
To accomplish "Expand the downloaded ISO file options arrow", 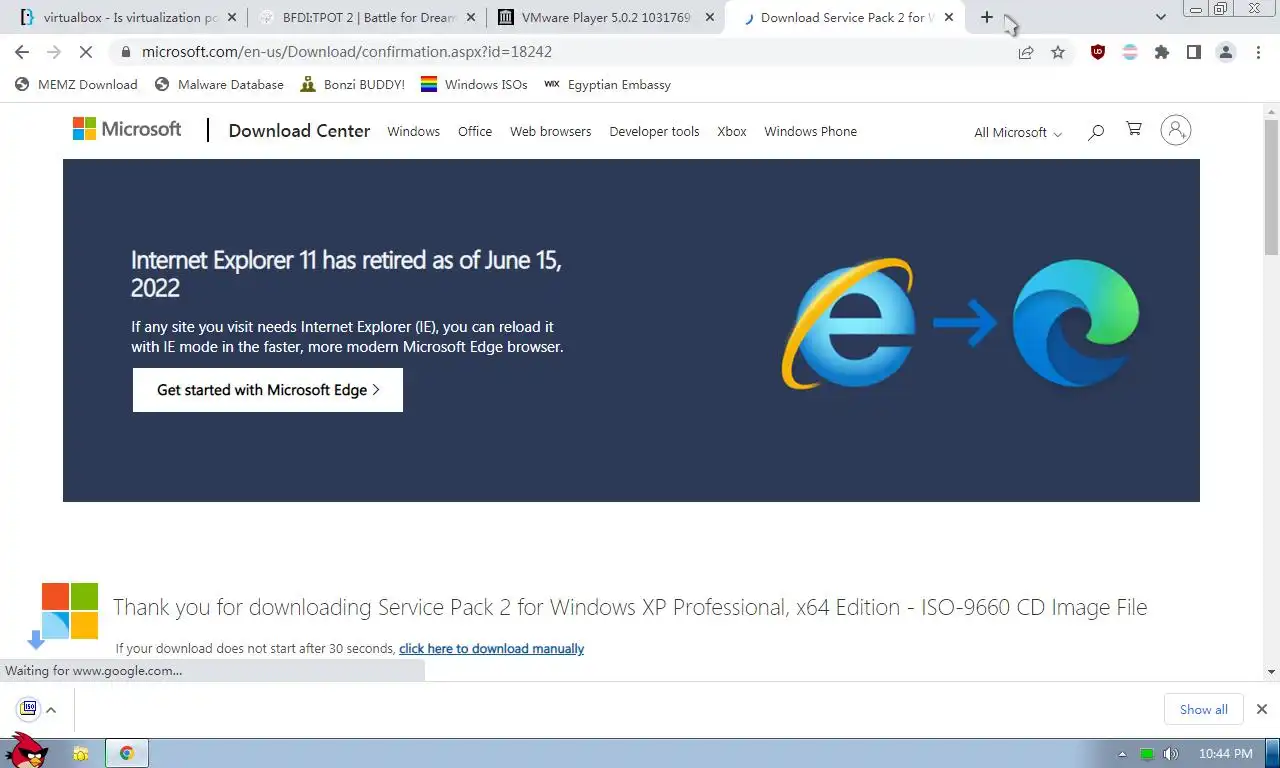I will 51,710.
